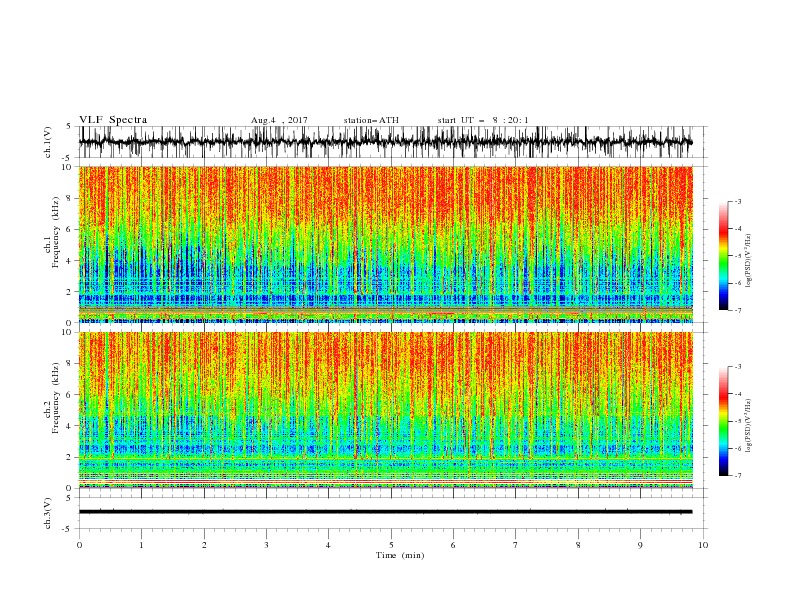This screenshot has height=612, width=792.
Task: Click the time axis tick label "7"
Action: click(x=516, y=545)
